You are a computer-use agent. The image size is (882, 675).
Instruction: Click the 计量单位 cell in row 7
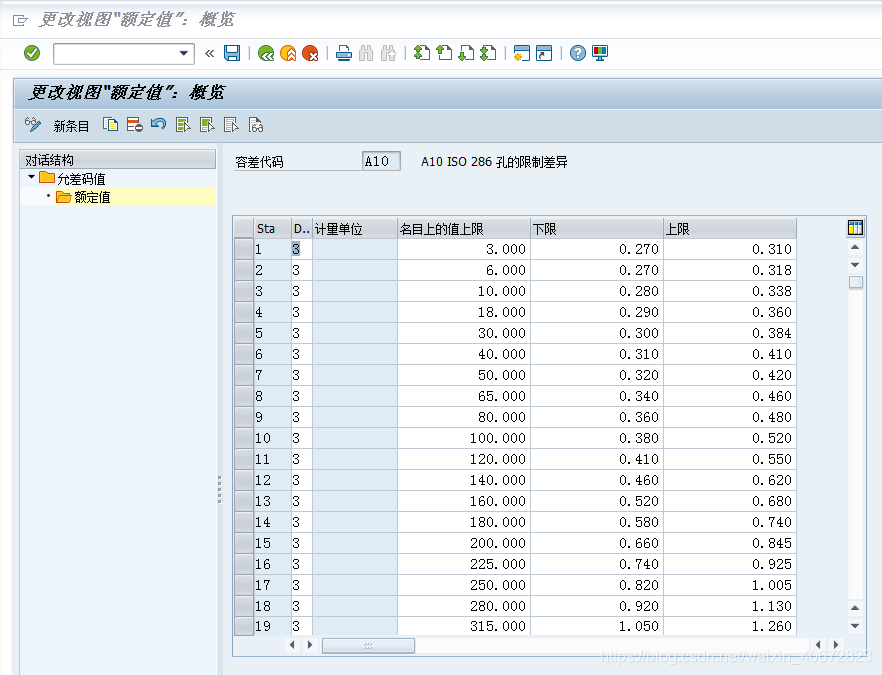coord(355,375)
